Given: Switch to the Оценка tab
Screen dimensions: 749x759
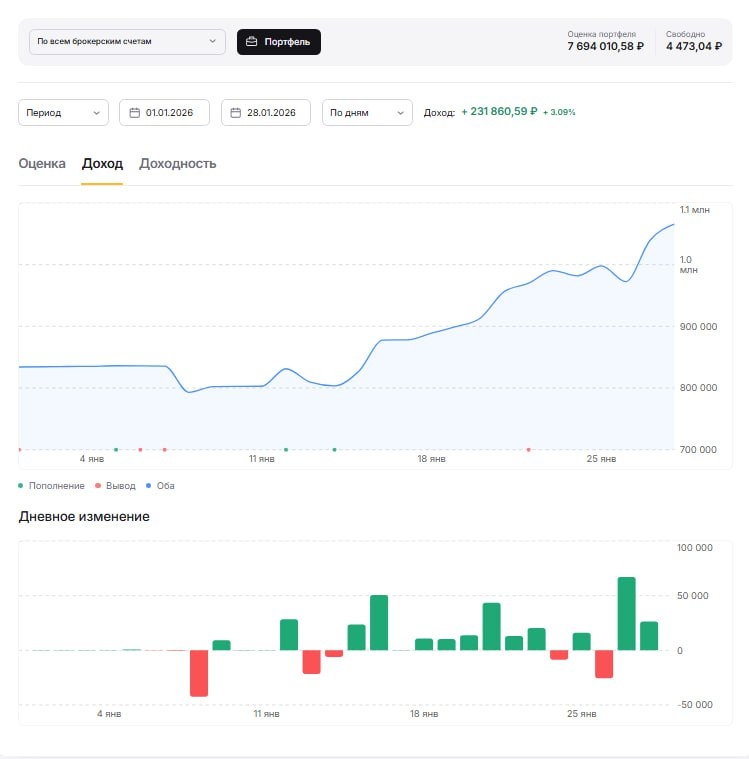Looking at the screenshot, I should tap(42, 164).
